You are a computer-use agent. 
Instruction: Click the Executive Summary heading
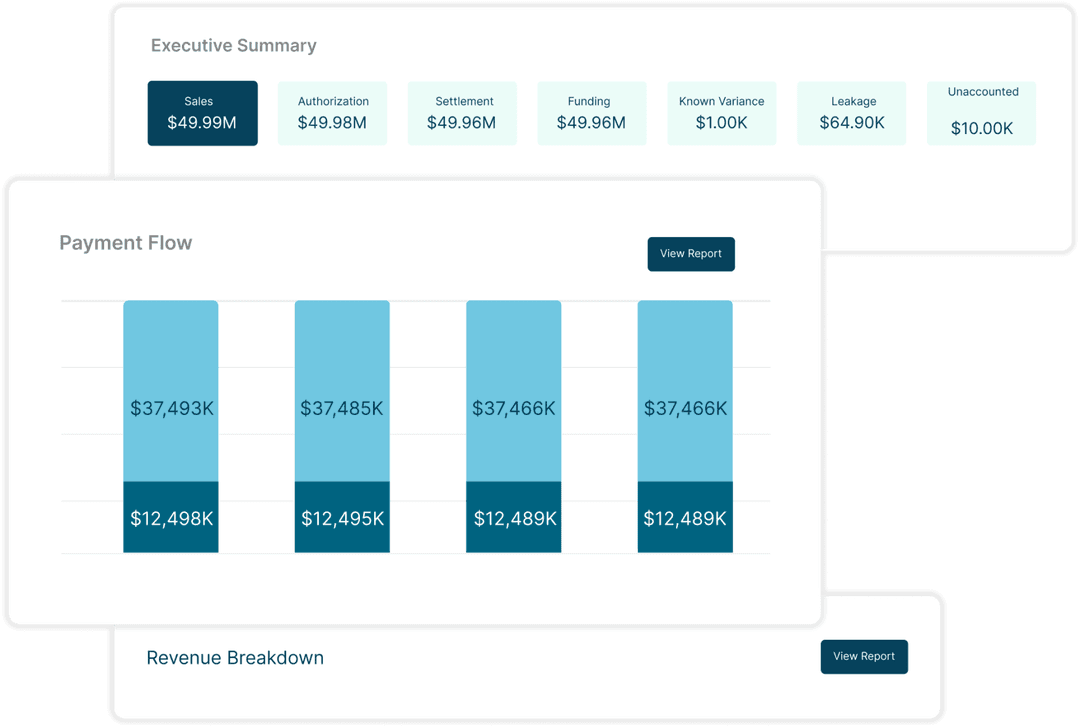[233, 46]
